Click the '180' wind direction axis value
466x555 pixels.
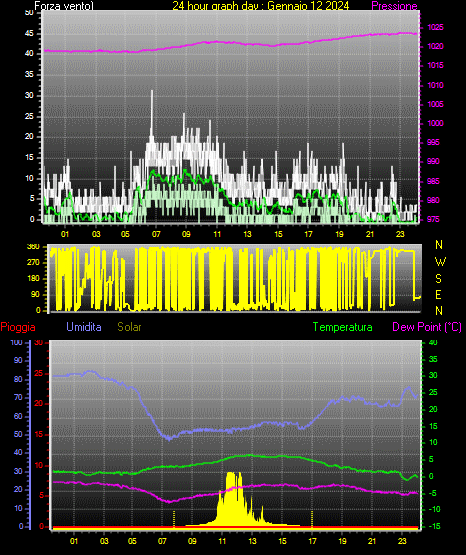tap(33, 279)
